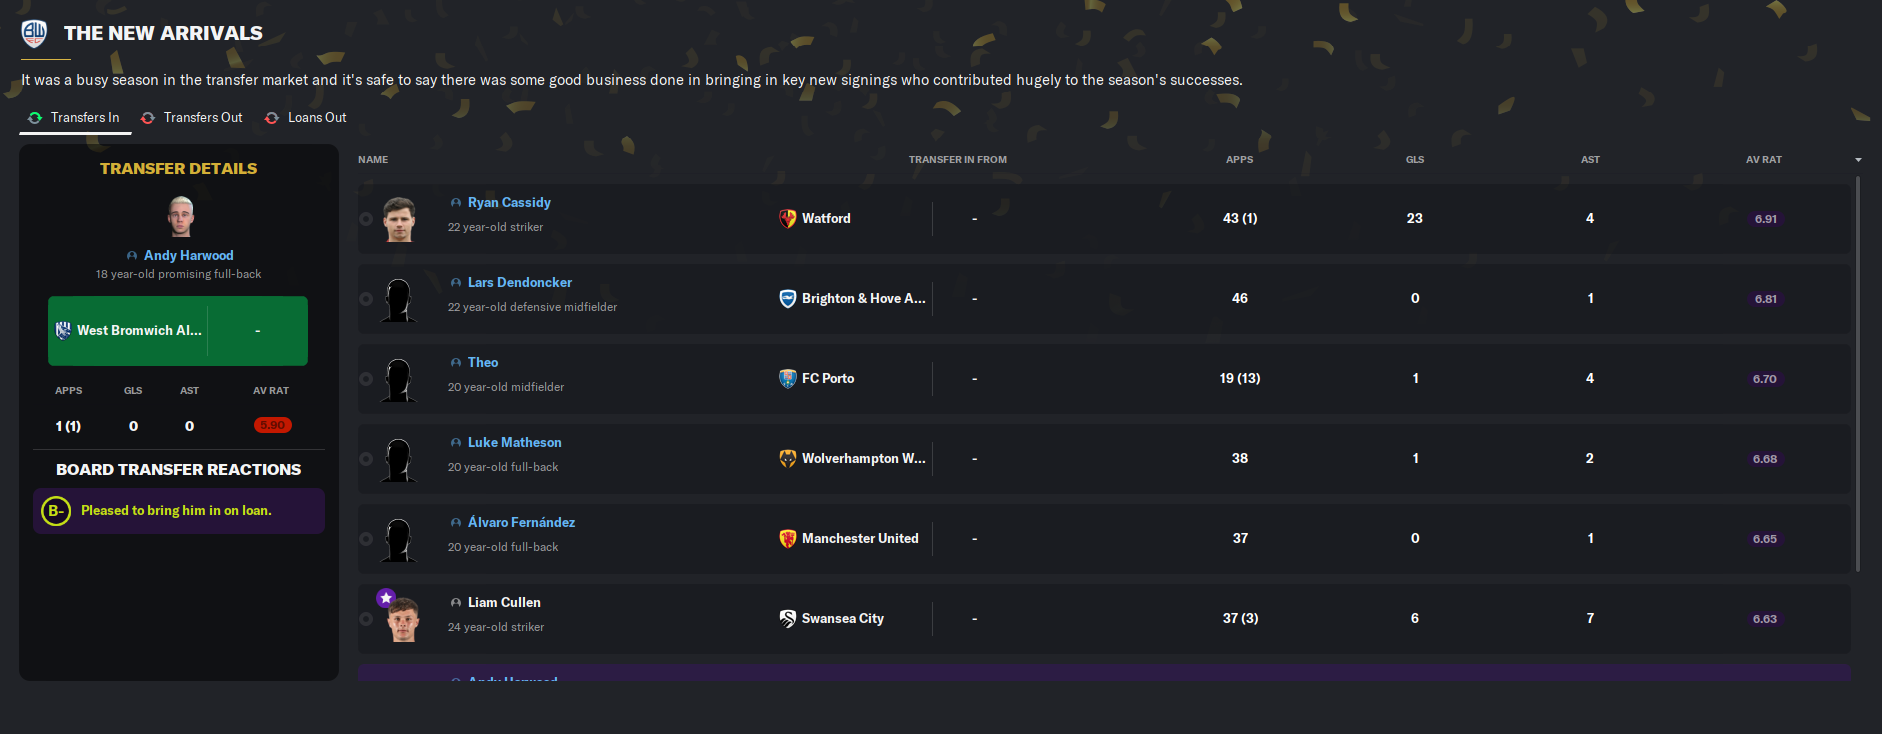Click the Wolverhampton Wanderers wolf badge
Screen dimensions: 1882x734
[788, 458]
